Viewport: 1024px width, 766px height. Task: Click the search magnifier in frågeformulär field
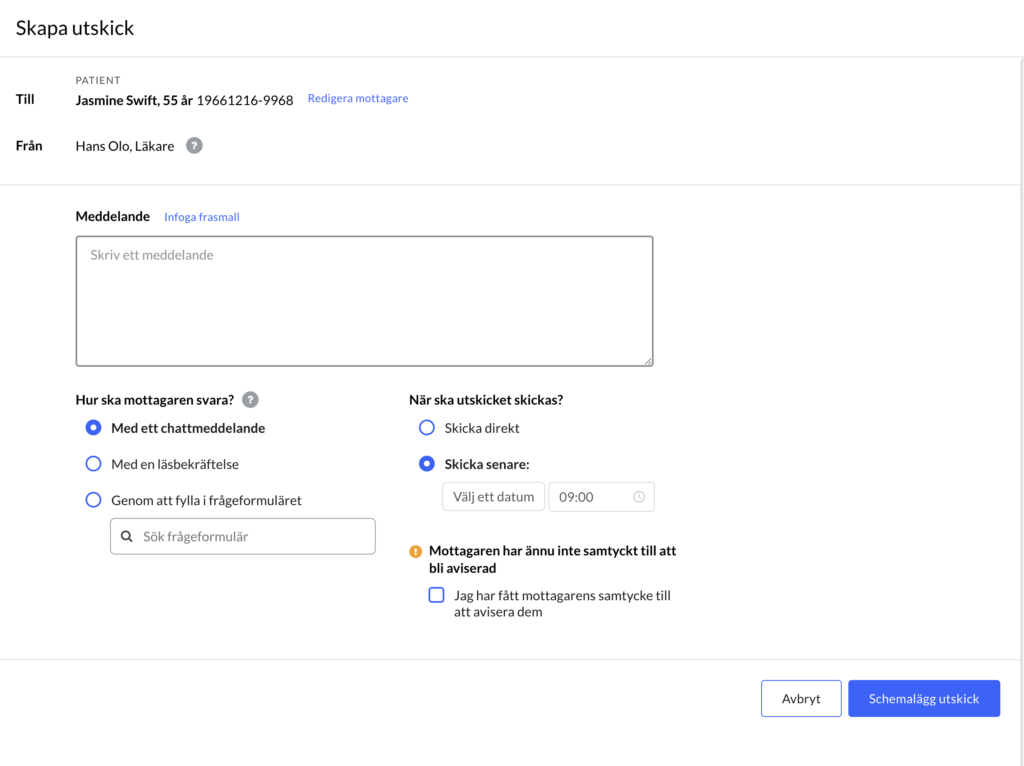coord(127,536)
